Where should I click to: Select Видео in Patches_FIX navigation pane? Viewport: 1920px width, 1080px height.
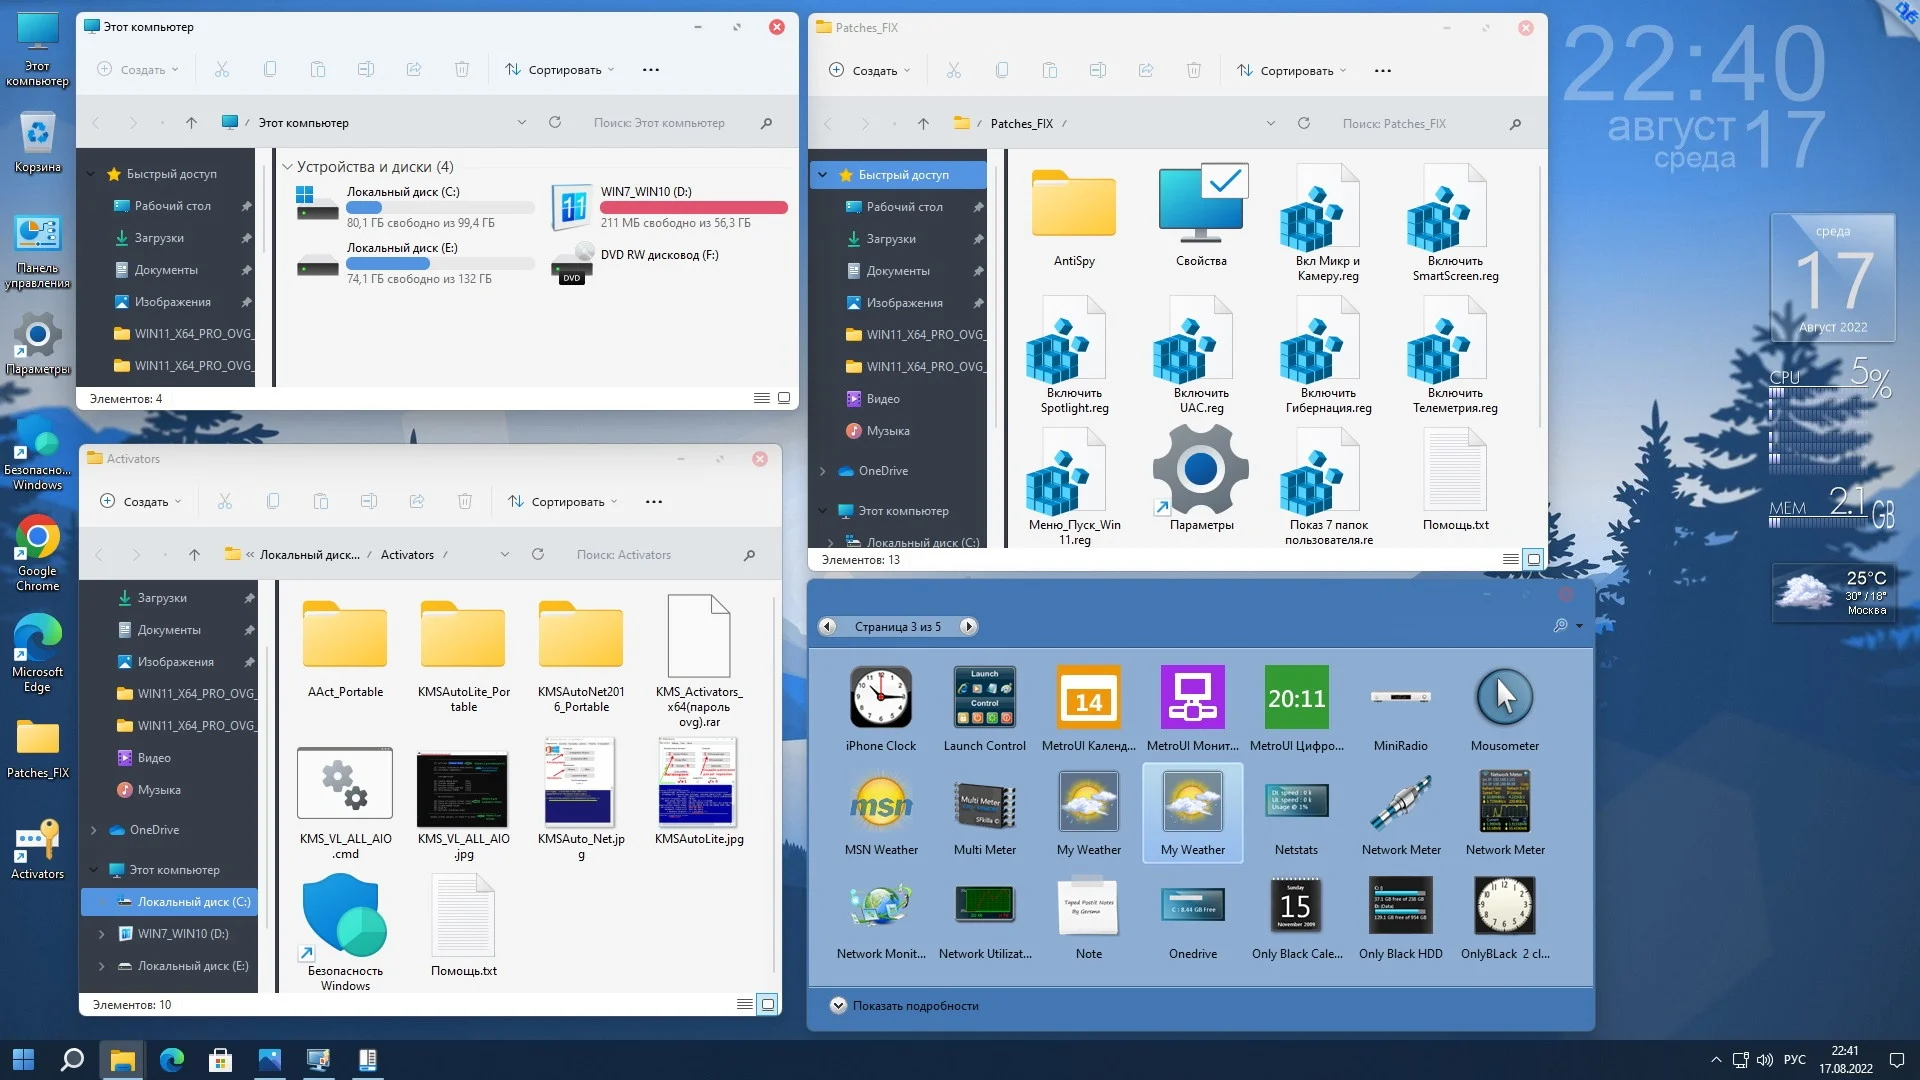tap(882, 399)
